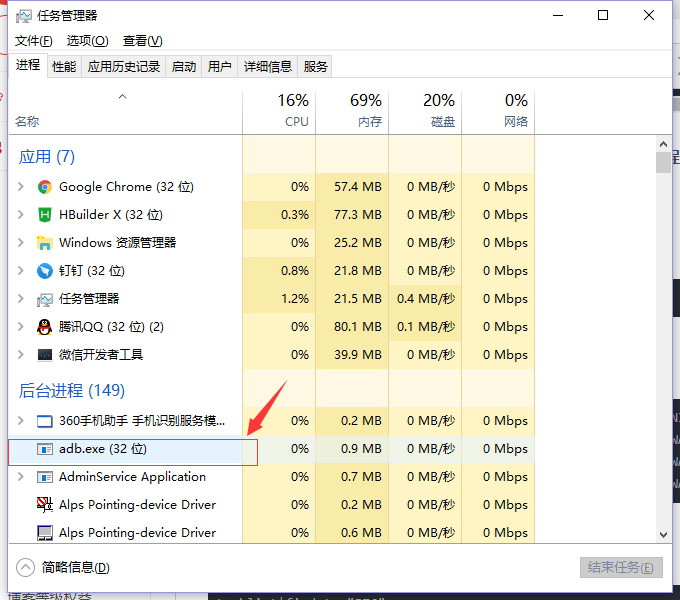Collapse to 简略信息 using the arrow button
This screenshot has height=600, width=680.
(25, 567)
